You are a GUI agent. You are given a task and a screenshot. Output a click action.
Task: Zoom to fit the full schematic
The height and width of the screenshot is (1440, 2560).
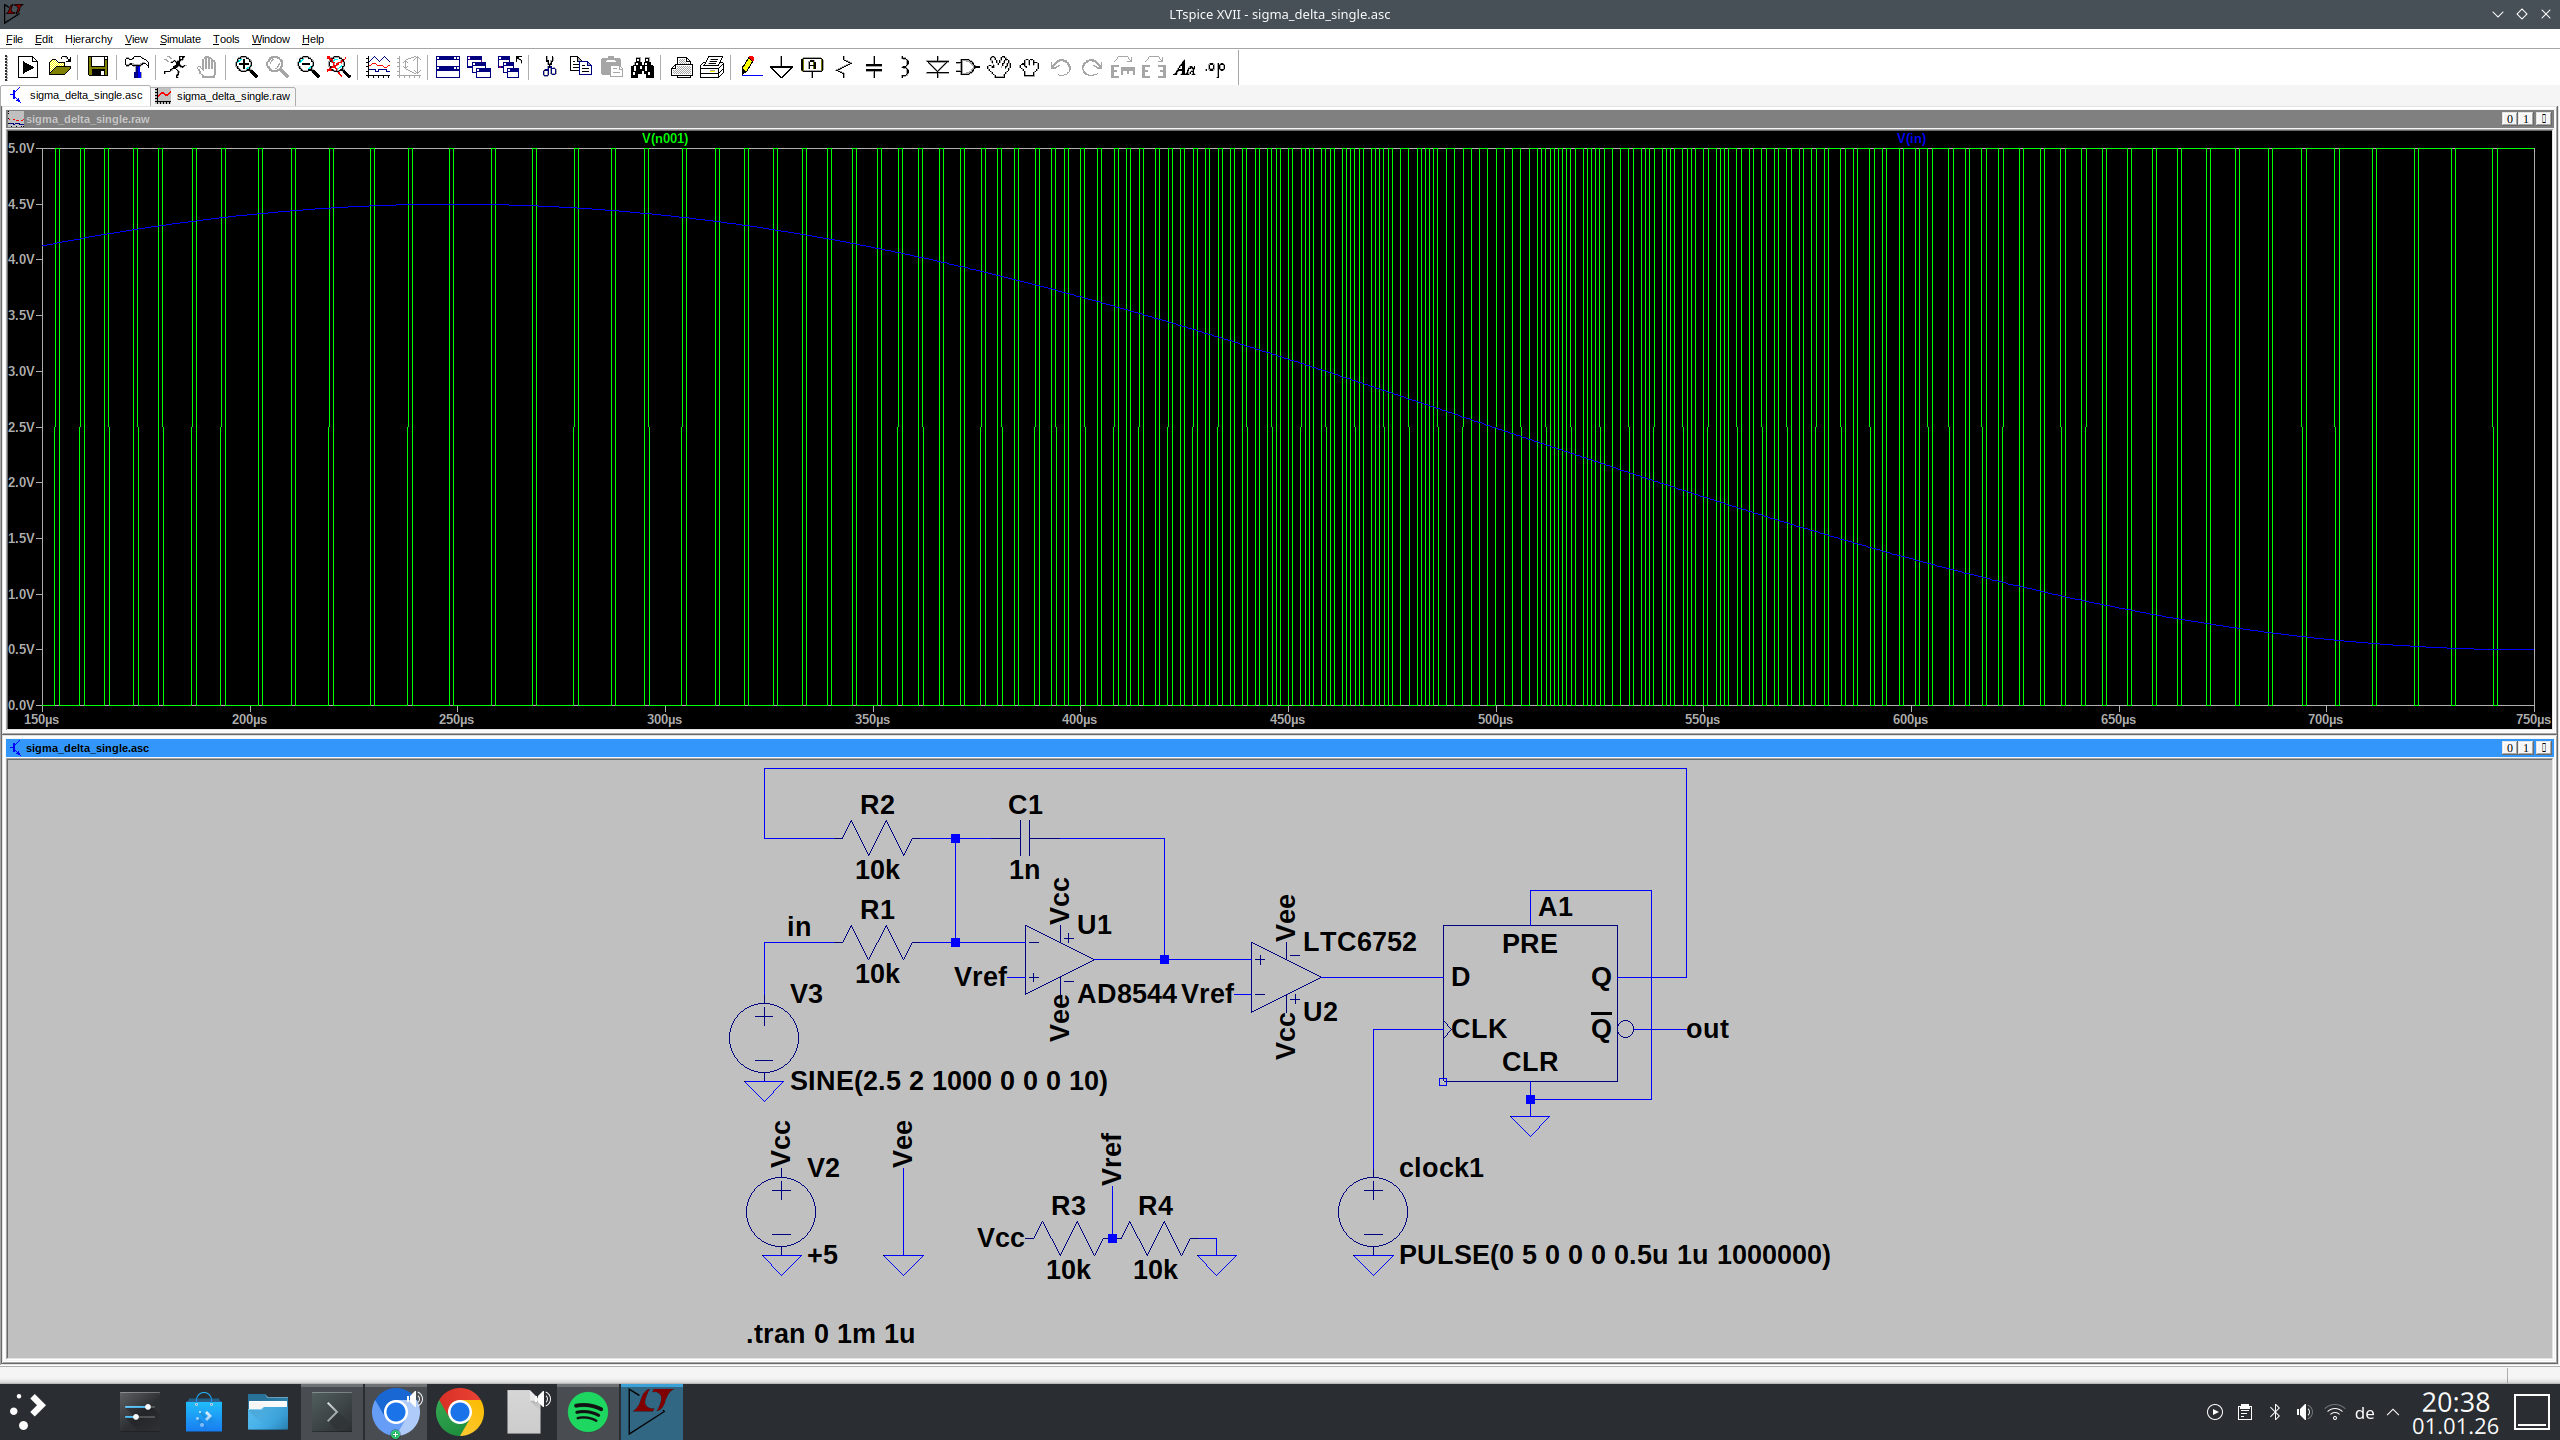[337, 67]
